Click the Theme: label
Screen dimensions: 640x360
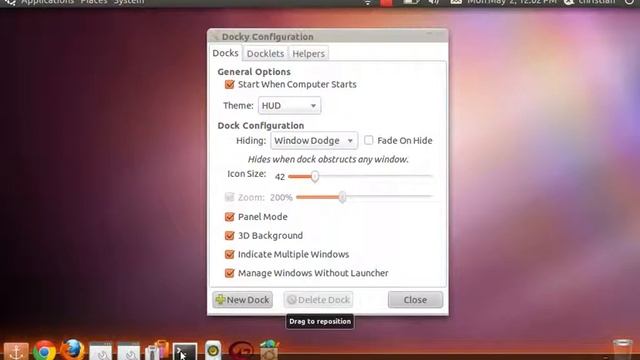point(238,106)
